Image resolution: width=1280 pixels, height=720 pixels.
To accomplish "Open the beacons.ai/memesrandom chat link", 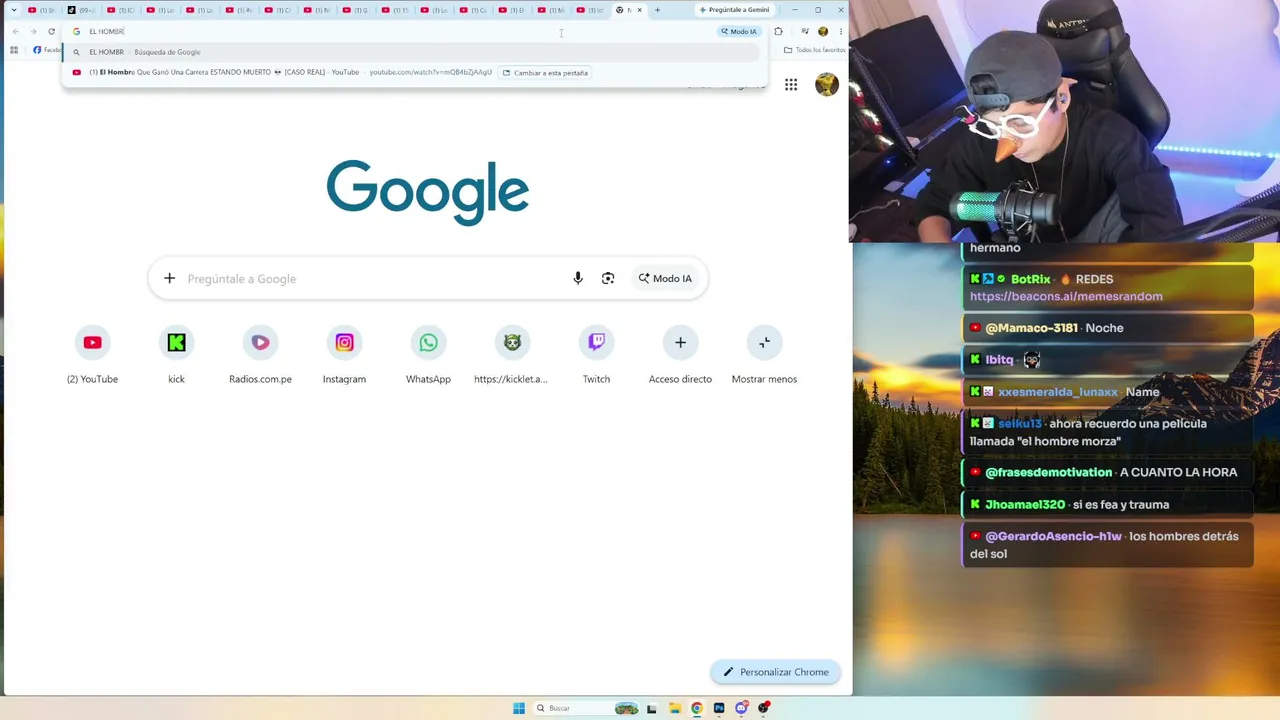I will [1066, 296].
